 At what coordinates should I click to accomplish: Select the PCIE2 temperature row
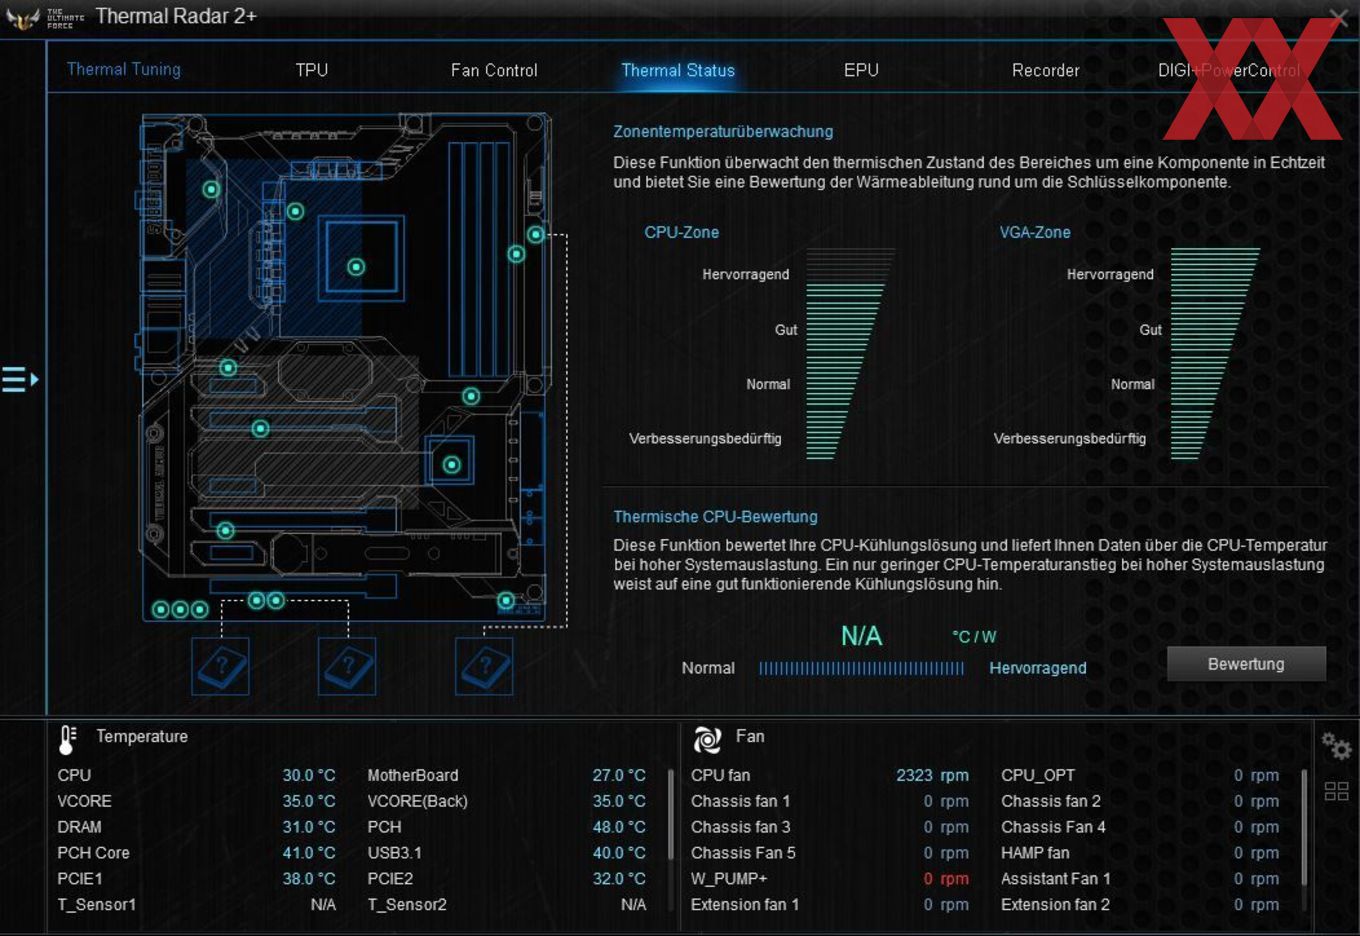506,879
